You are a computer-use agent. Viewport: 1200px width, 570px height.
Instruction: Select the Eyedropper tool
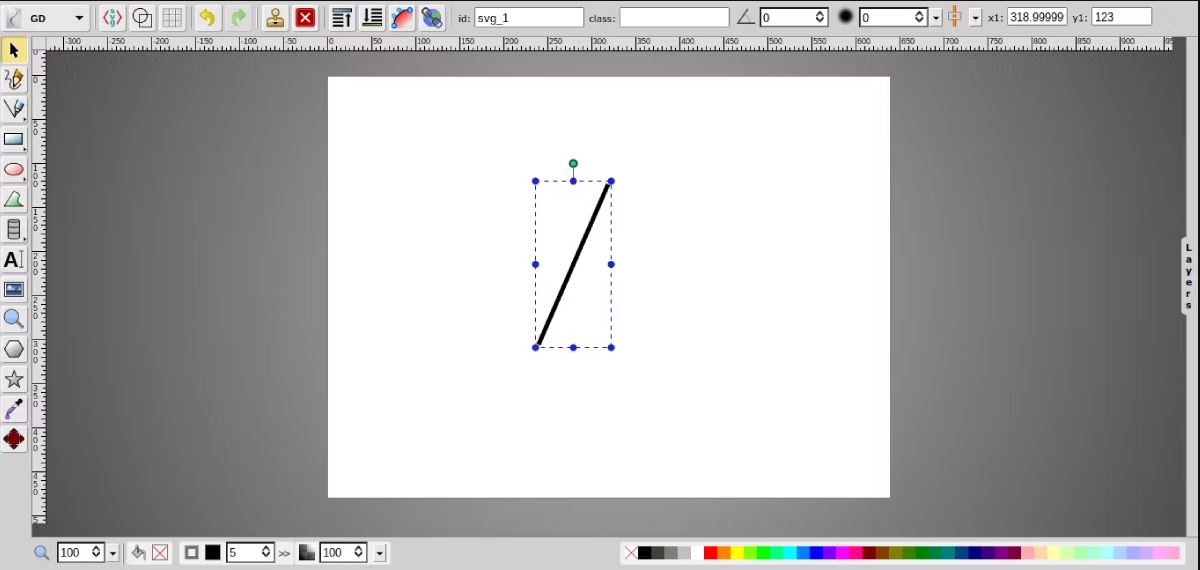click(14, 409)
